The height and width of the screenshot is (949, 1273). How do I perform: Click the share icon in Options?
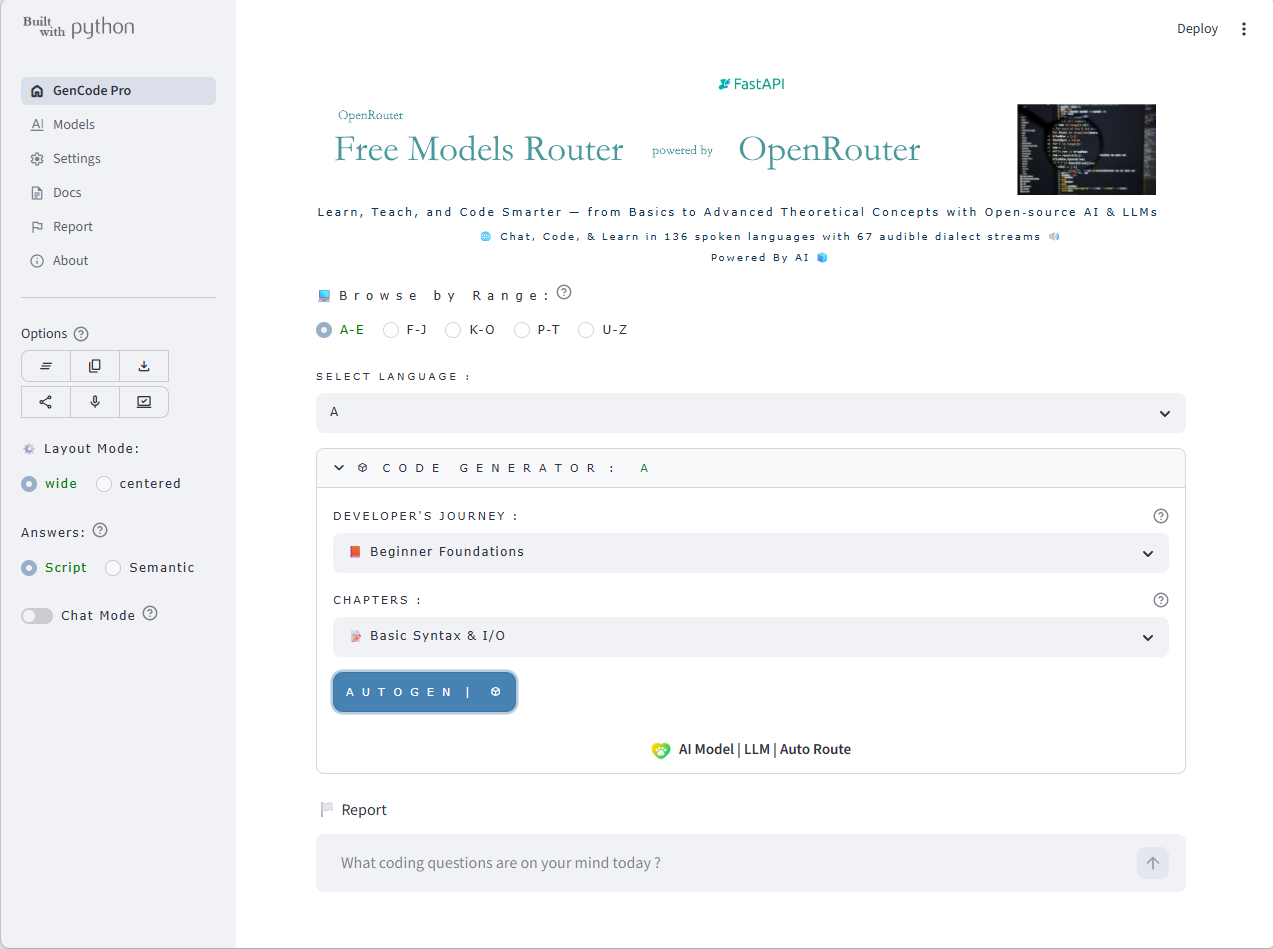(46, 402)
